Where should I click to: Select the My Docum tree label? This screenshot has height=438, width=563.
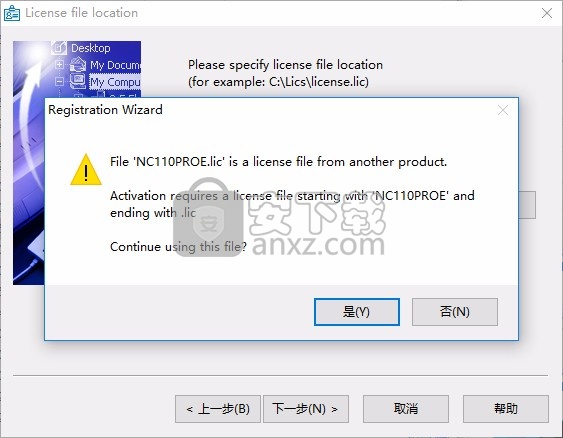[115, 65]
